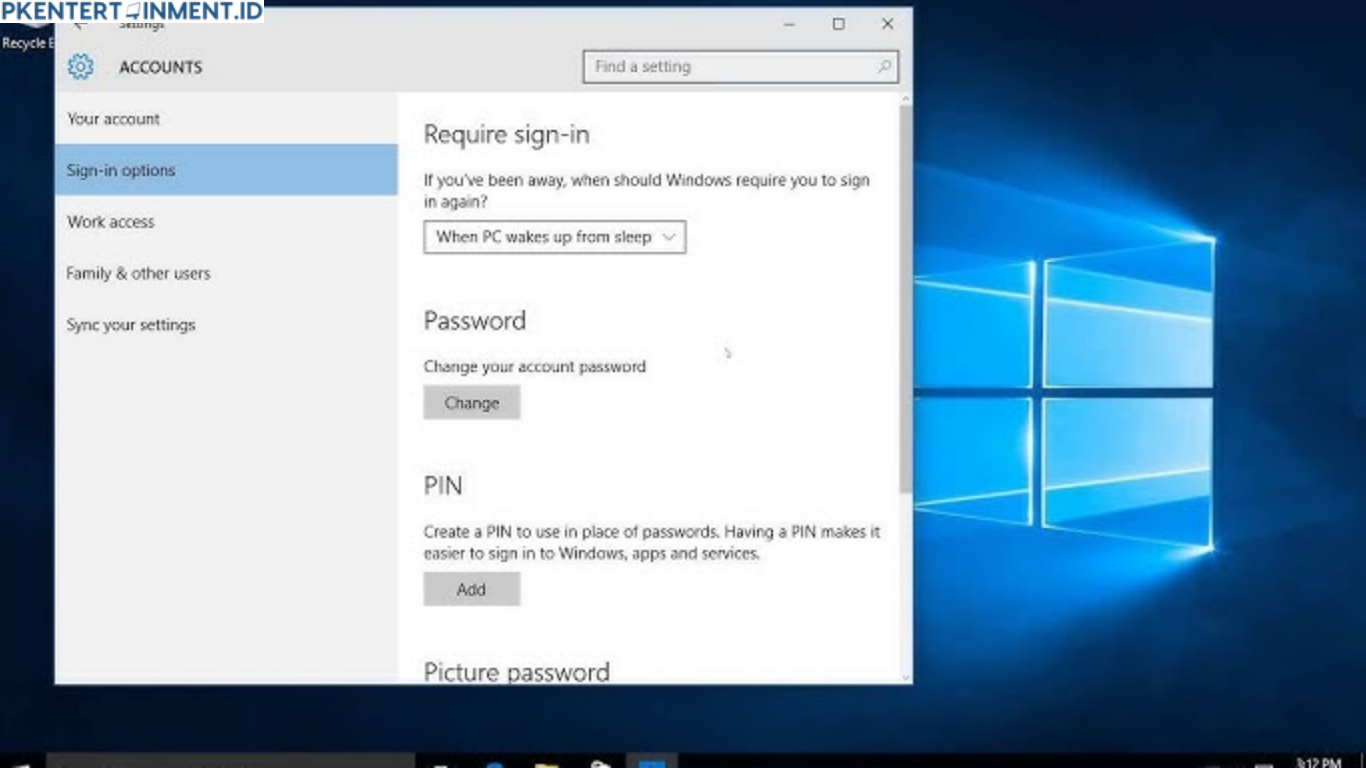This screenshot has height=768, width=1366.
Task: Maximize the Settings window
Action: 839,24
